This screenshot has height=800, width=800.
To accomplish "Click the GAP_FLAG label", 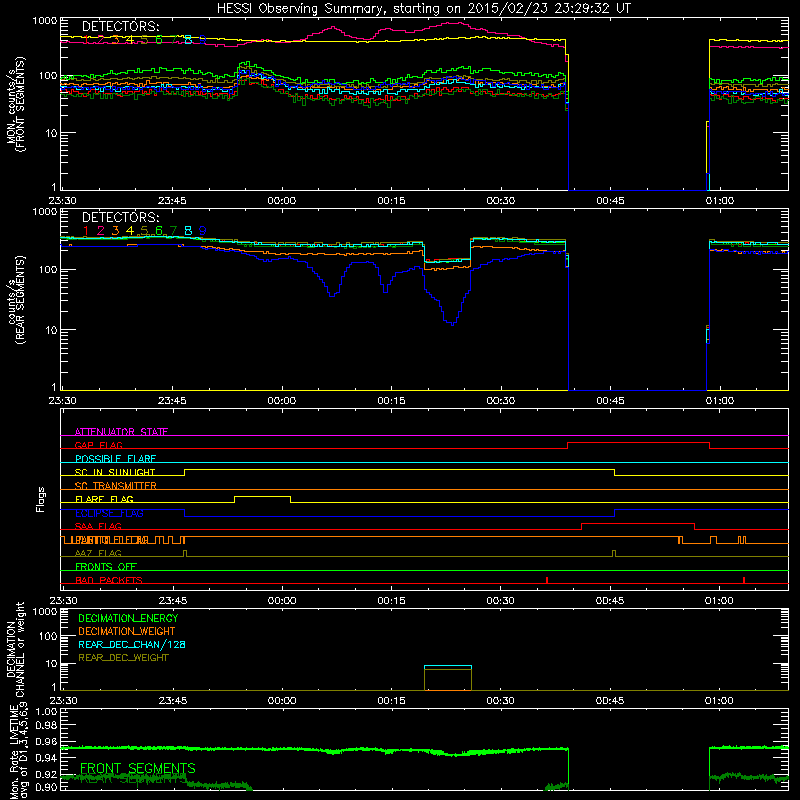I will [x=98, y=445].
